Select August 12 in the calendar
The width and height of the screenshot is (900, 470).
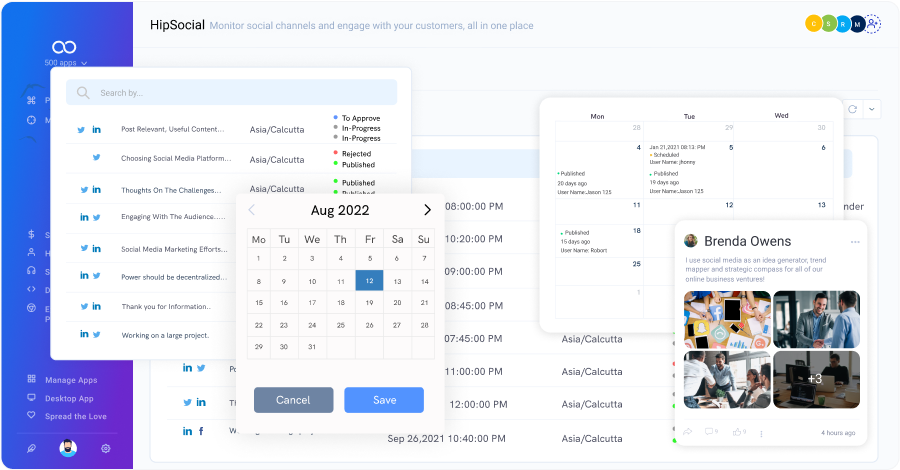click(369, 282)
